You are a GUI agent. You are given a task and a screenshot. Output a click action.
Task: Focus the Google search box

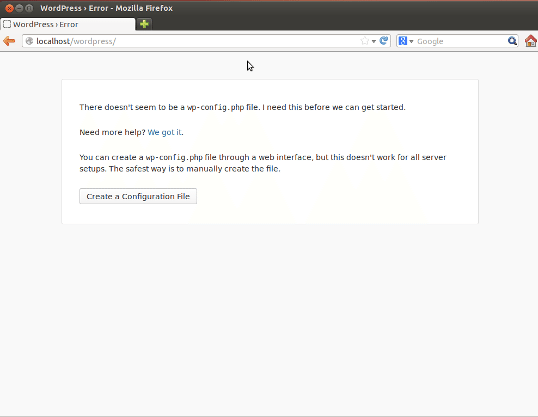pos(461,41)
